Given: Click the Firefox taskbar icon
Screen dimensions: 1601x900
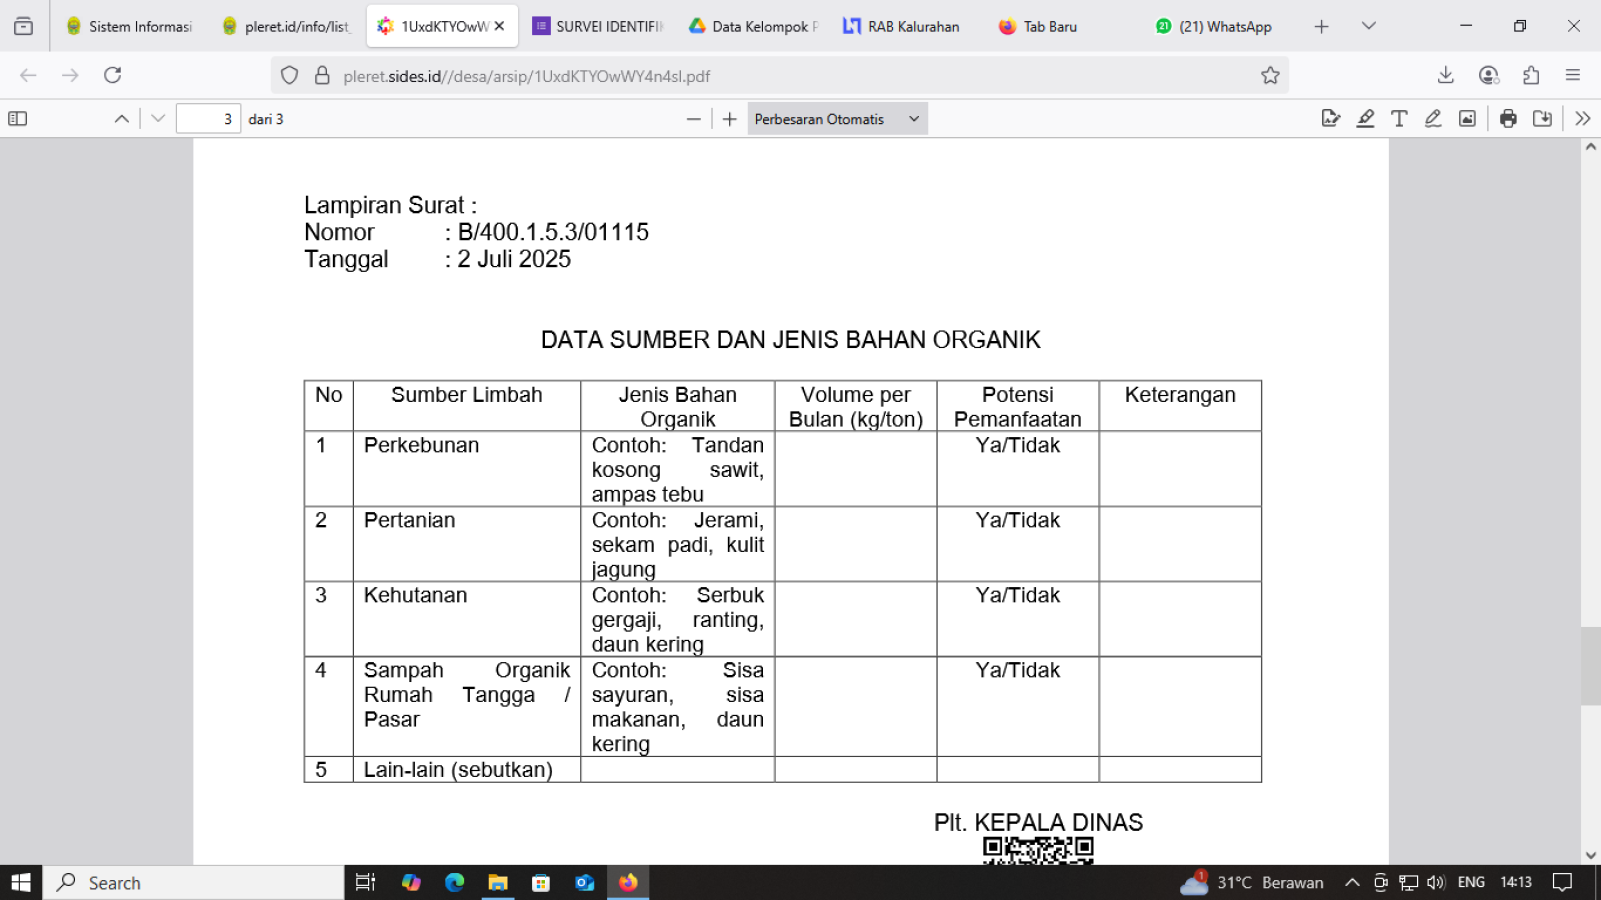Looking at the screenshot, I should coord(628,883).
